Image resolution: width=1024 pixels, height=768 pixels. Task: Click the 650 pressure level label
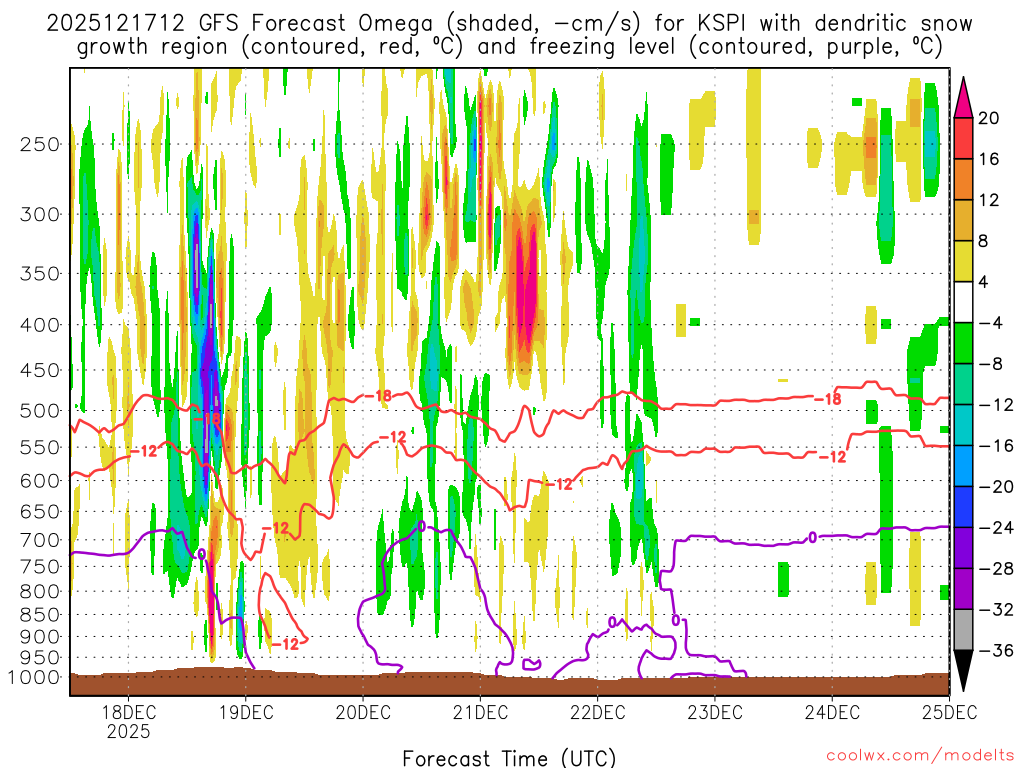(40, 511)
